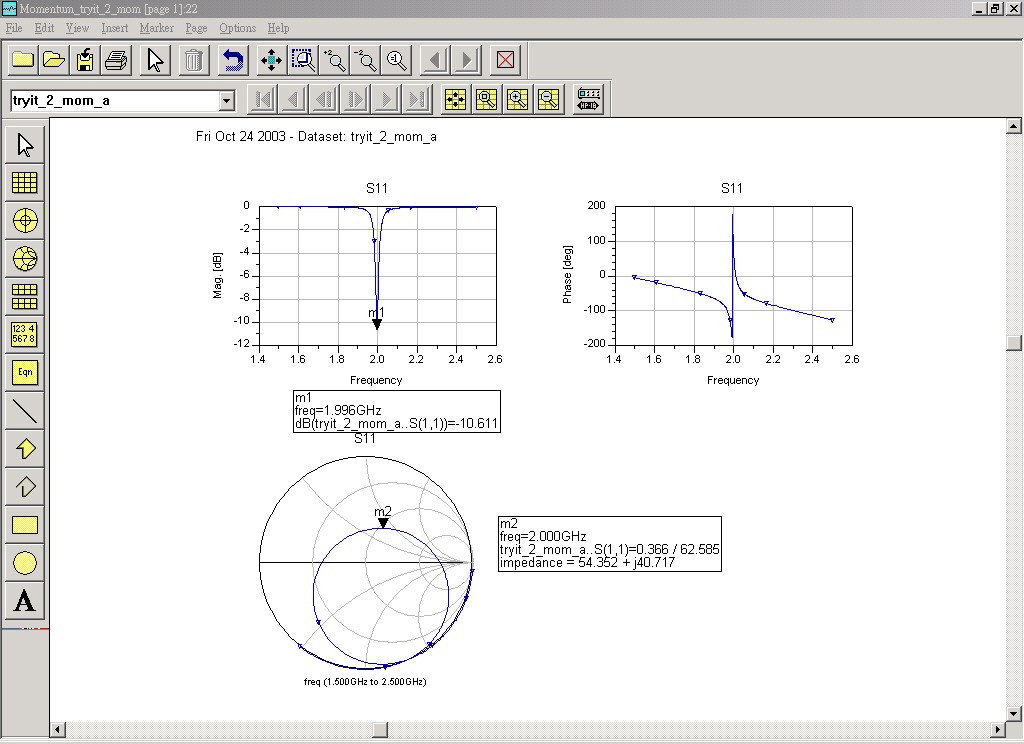Viewport: 1024px width, 744px height.
Task: Jump to the last marker point
Action: click(418, 99)
